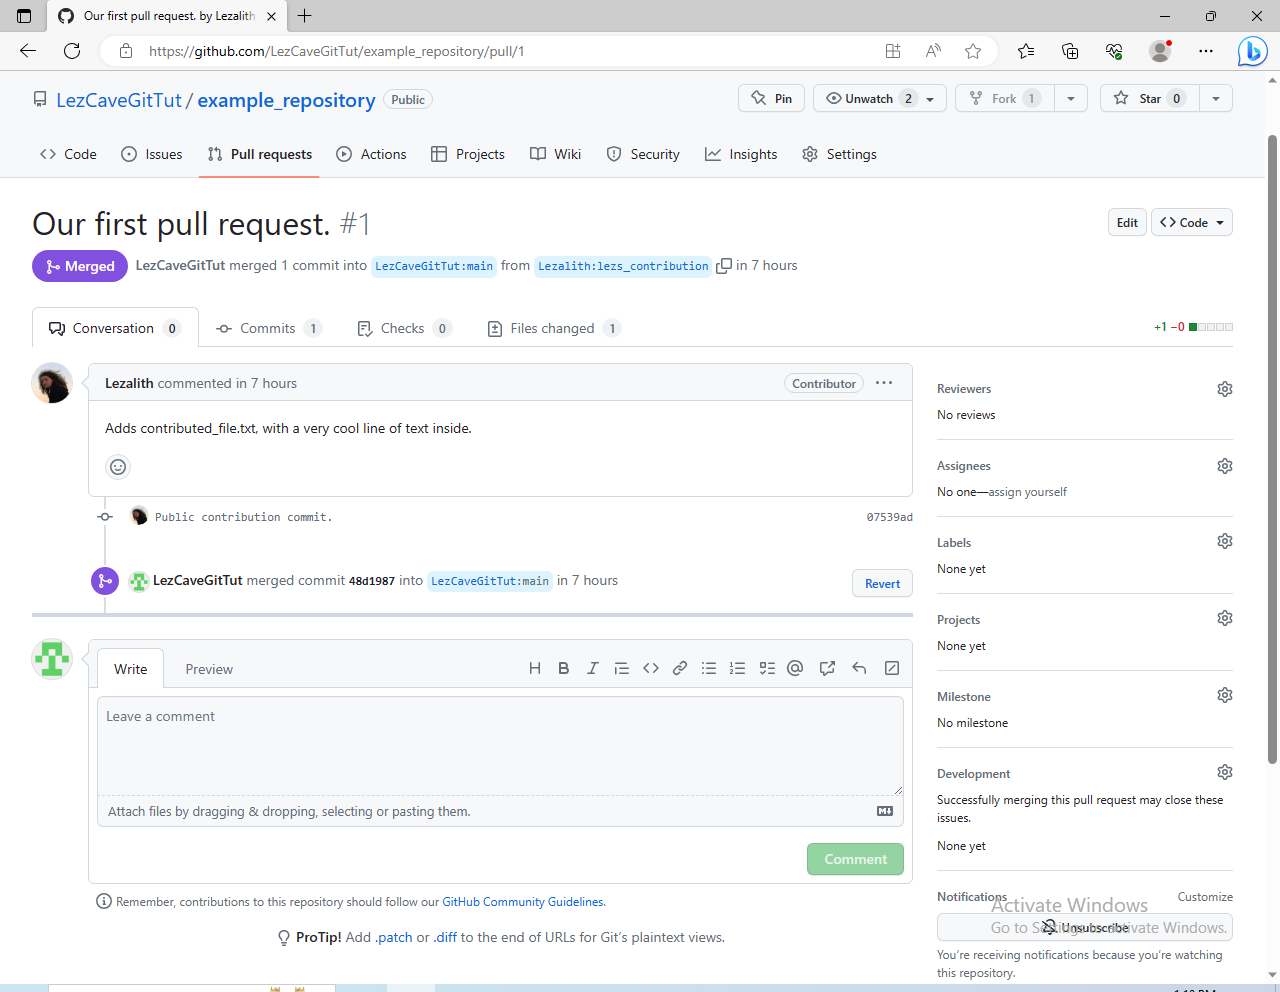This screenshot has height=992, width=1280.
Task: Open the Code repository tab
Action: point(69,154)
